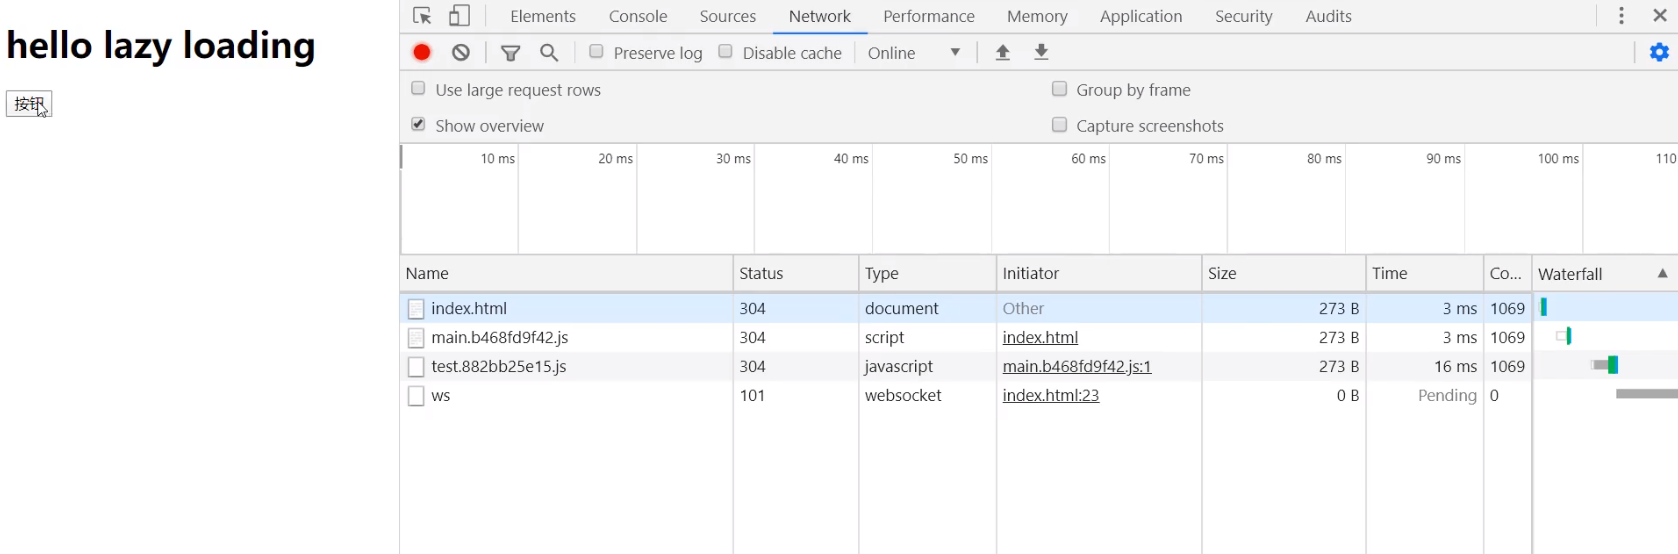Open the DevTools three-dot menu

1621,16
